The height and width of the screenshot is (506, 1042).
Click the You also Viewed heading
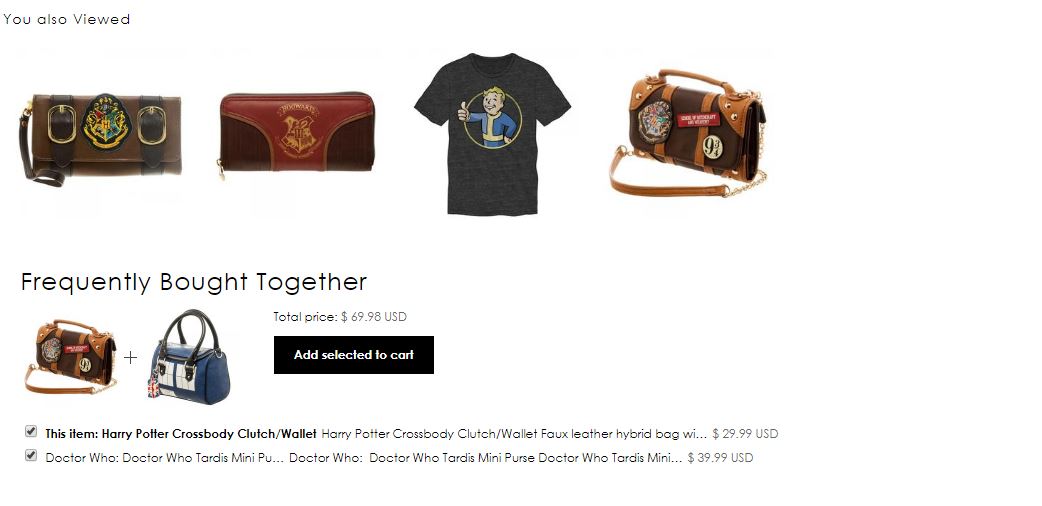click(x=66, y=19)
